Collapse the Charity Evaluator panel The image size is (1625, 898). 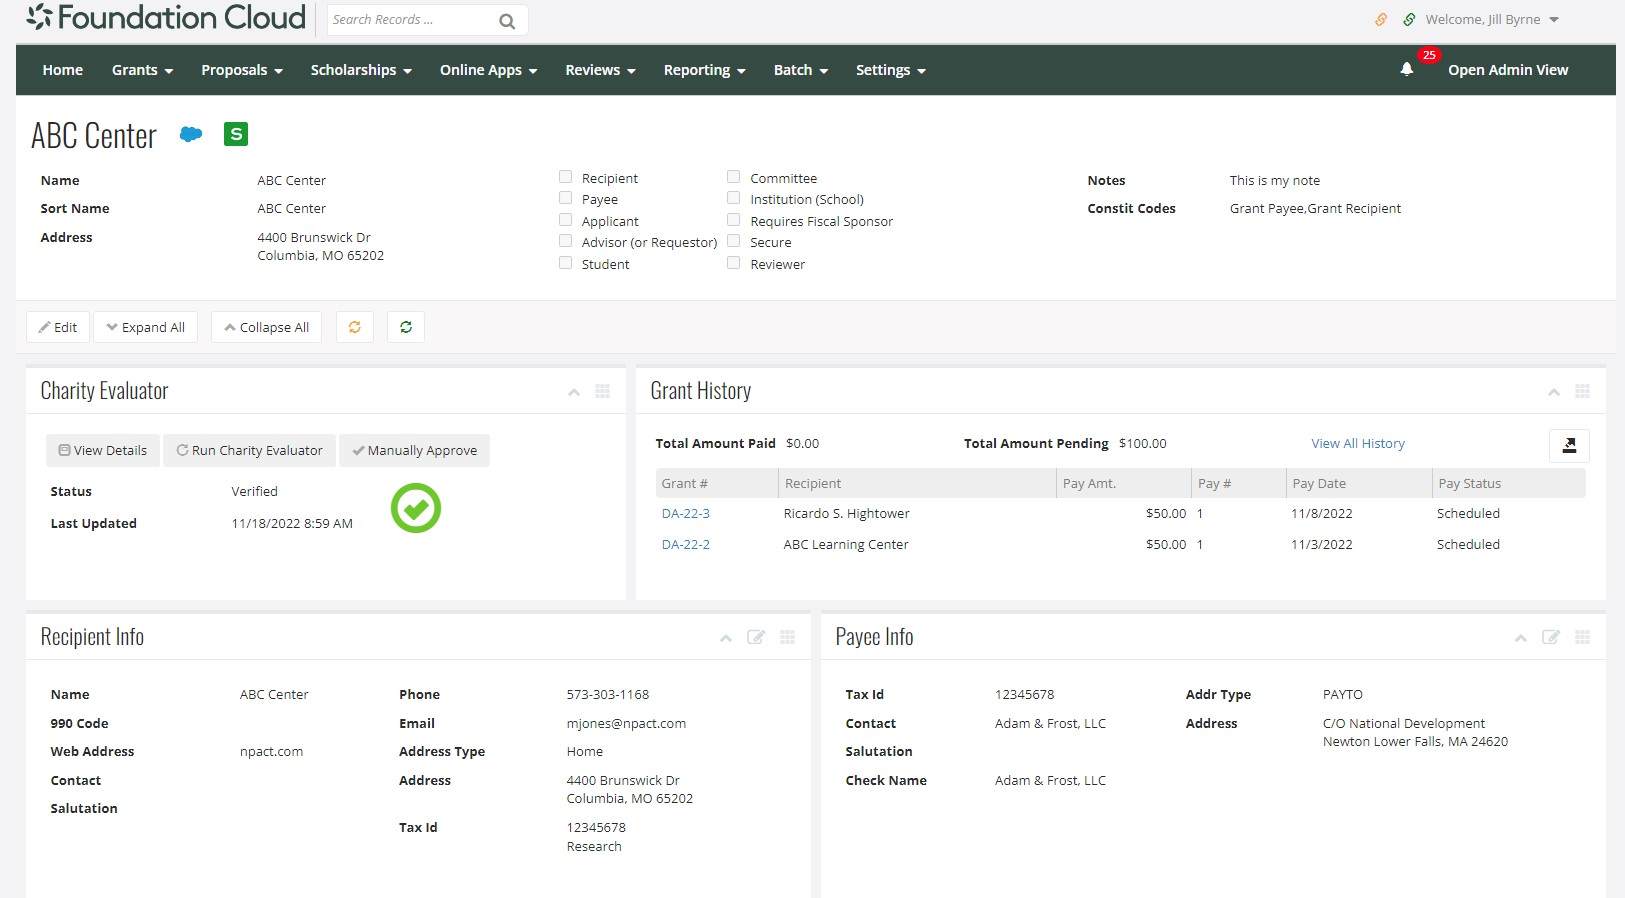pos(574,392)
